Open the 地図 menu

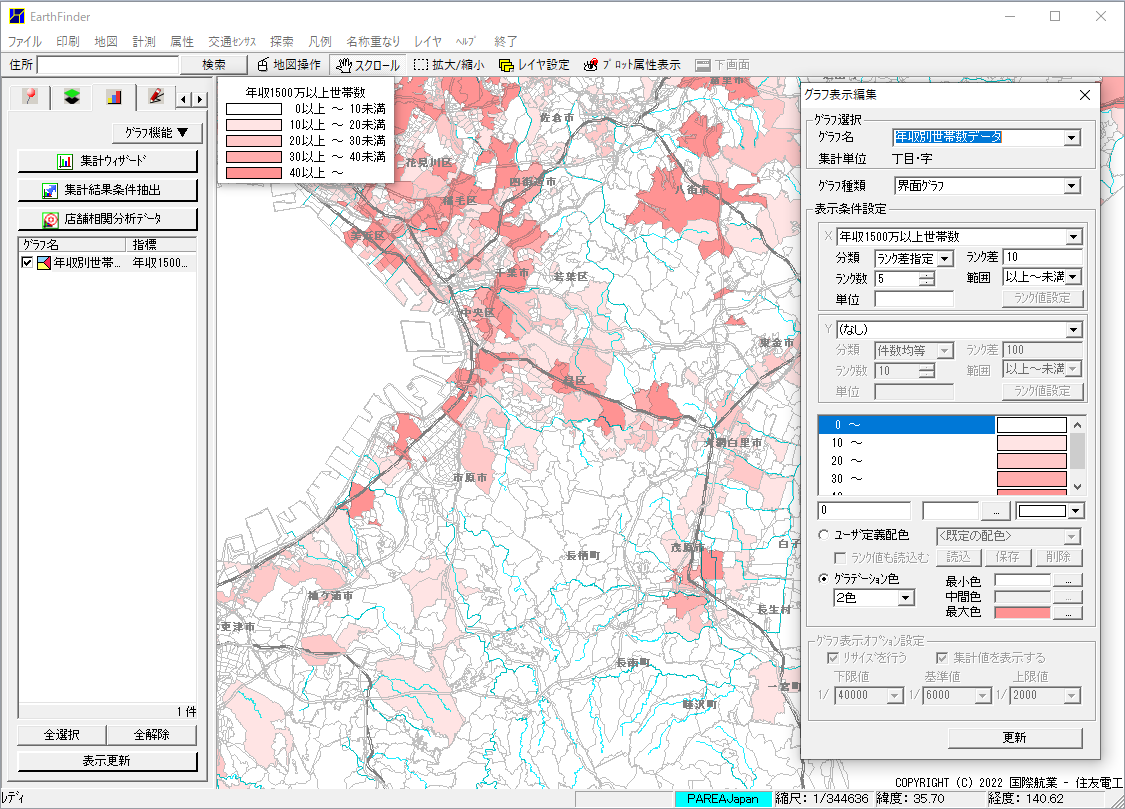(105, 42)
